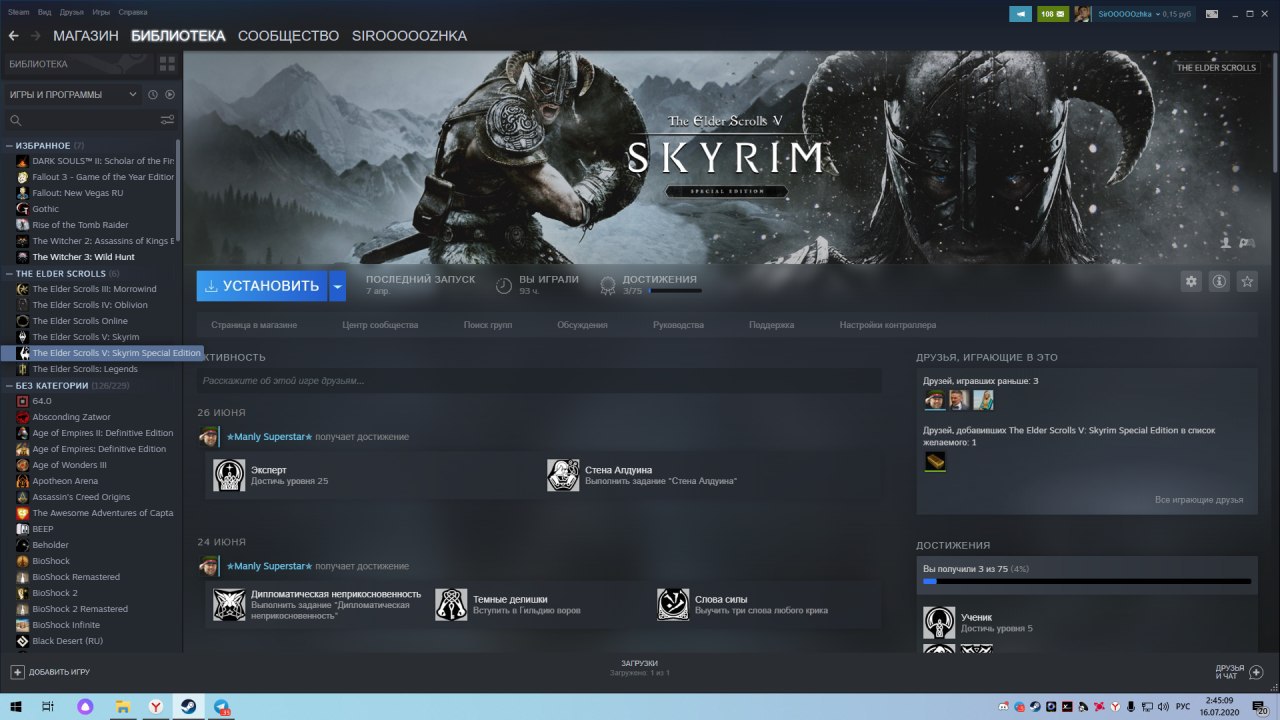Open Дипломатическая неприкосновенность achievement icon
This screenshot has width=1280, height=720.
tap(229, 604)
